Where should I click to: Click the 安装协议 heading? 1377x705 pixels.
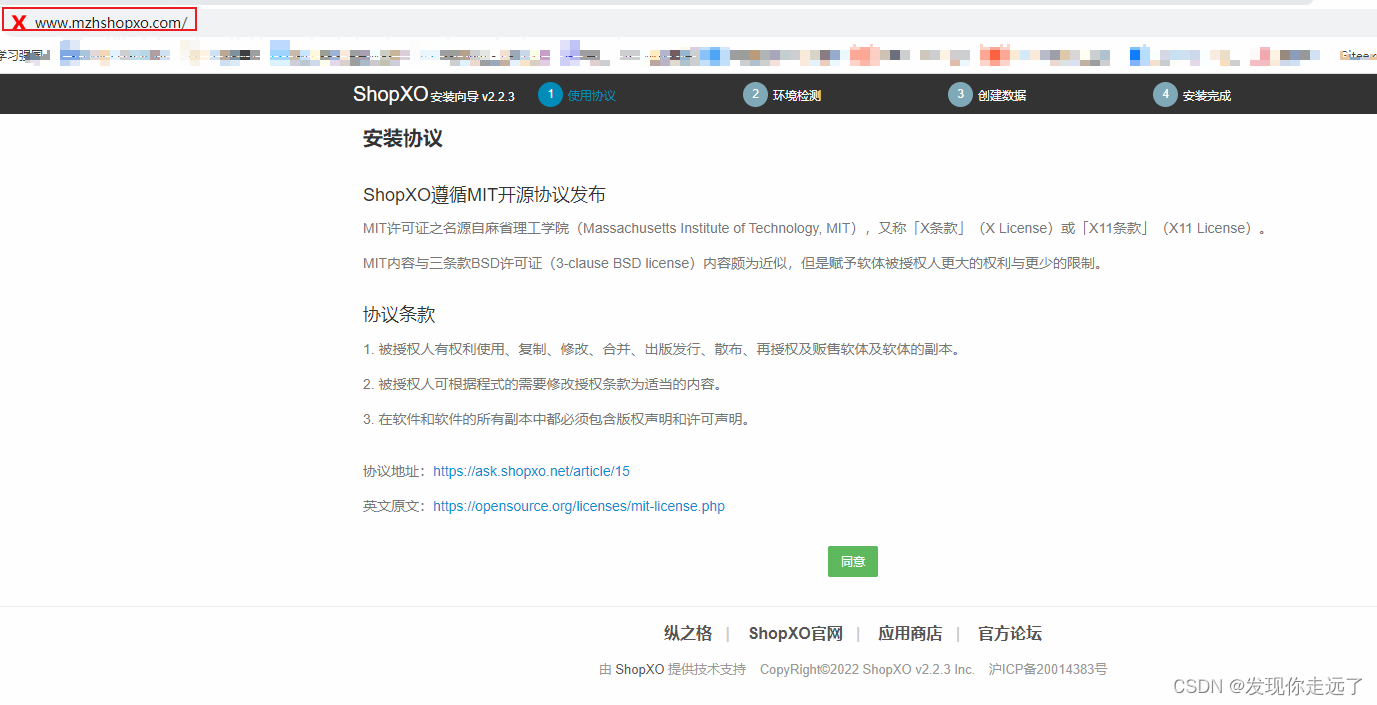point(403,139)
